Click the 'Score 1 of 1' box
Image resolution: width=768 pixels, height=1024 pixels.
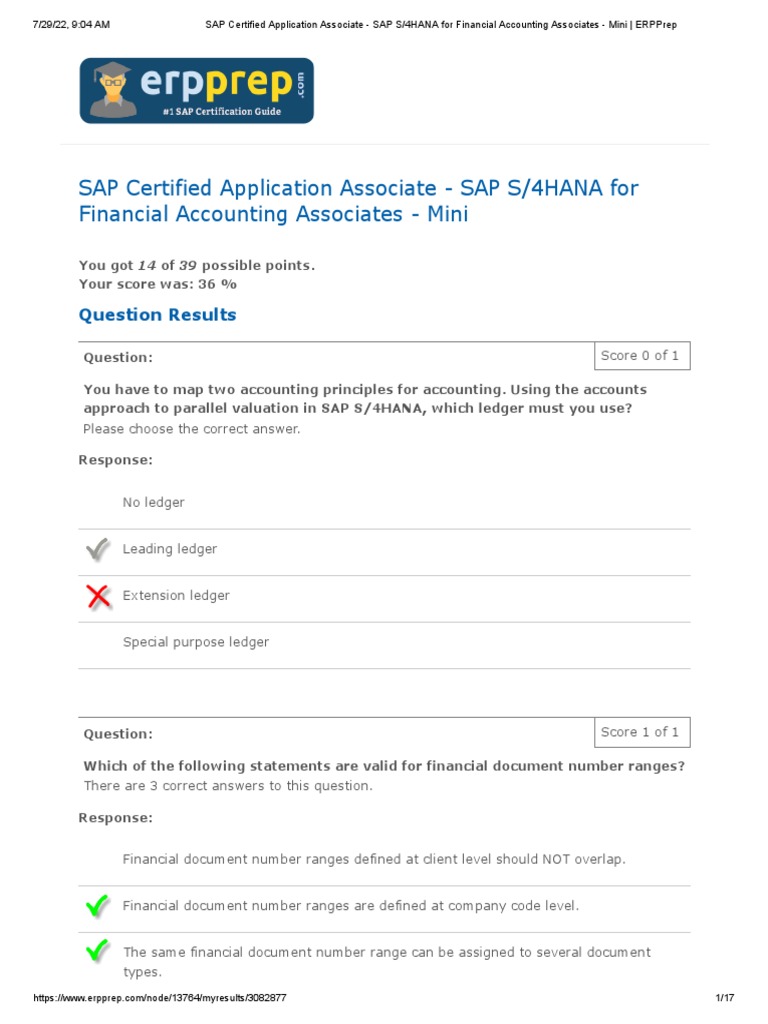640,732
